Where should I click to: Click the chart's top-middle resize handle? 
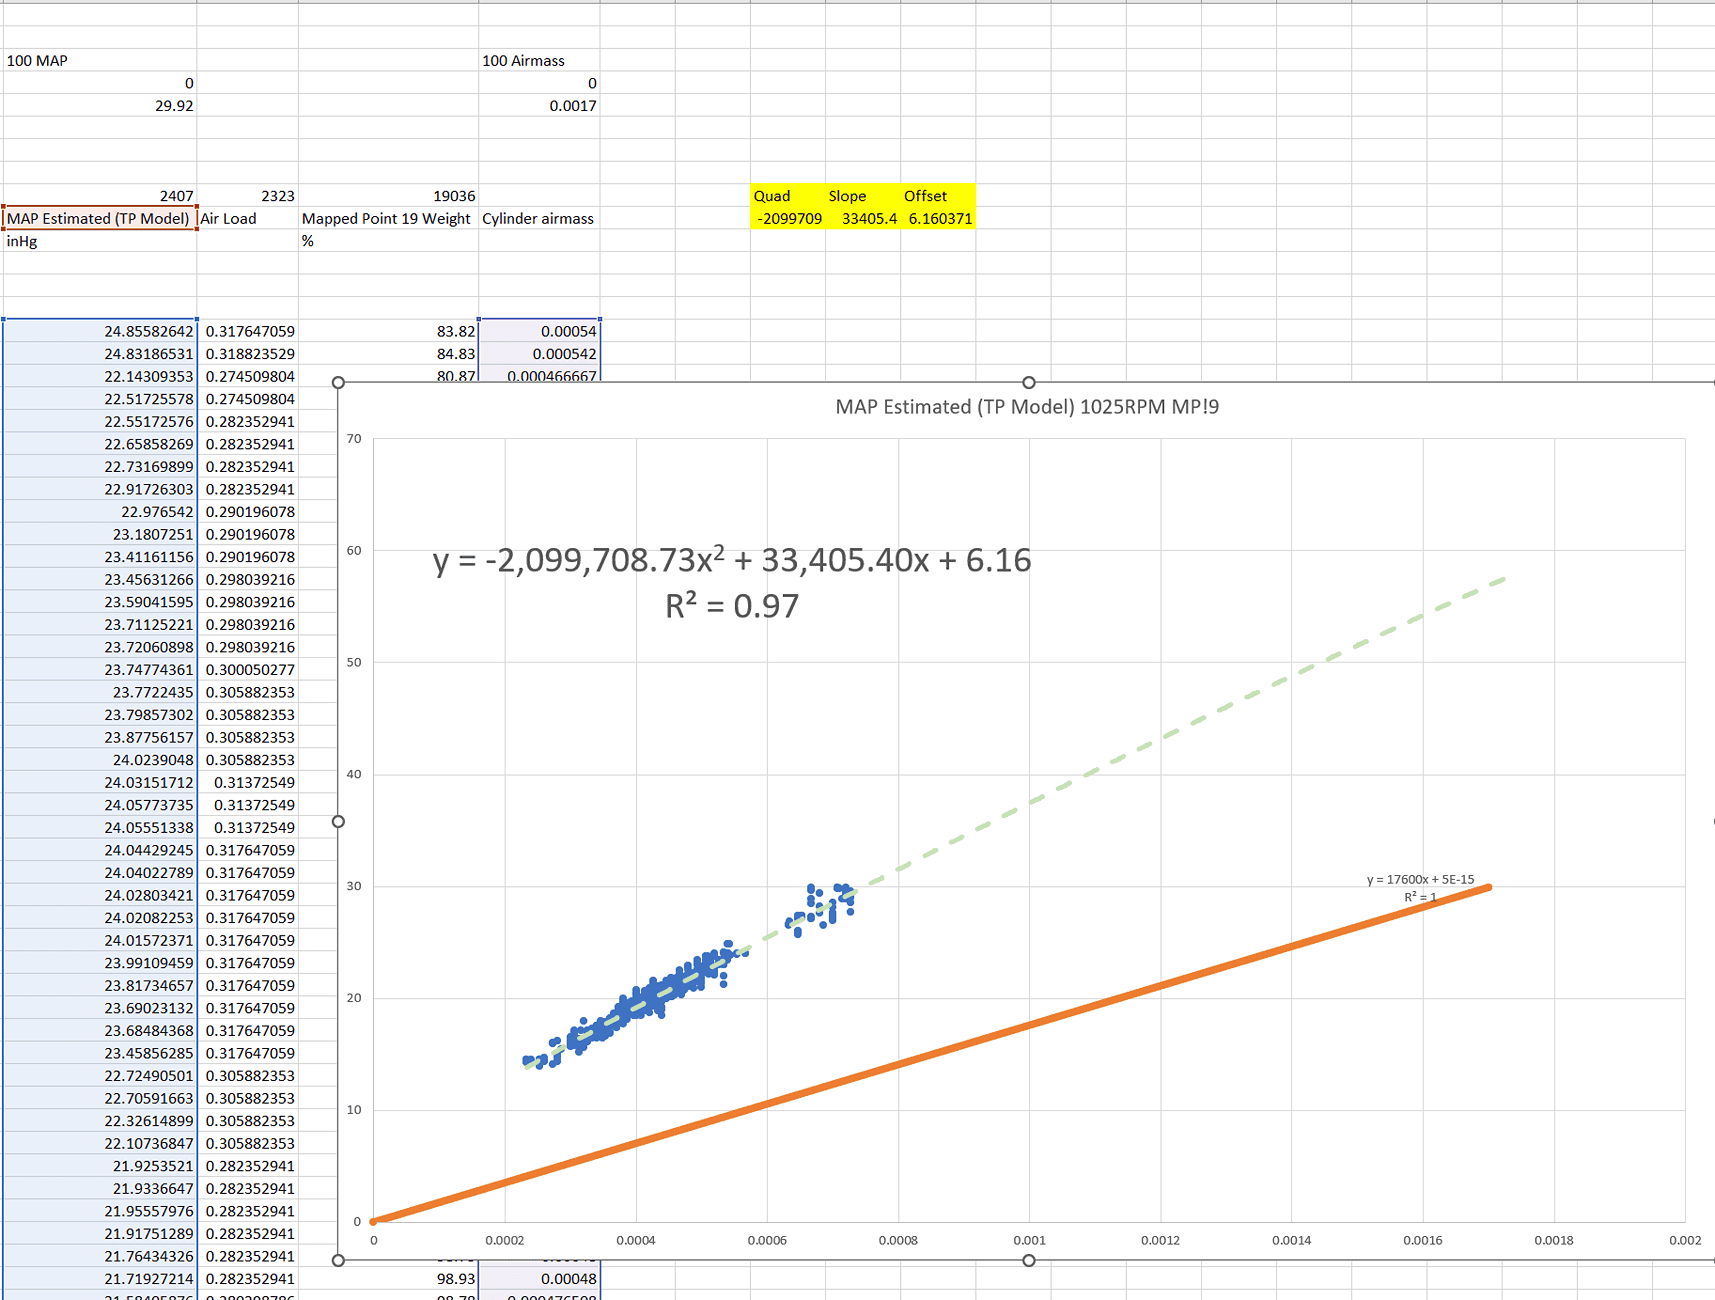[x=1028, y=382]
